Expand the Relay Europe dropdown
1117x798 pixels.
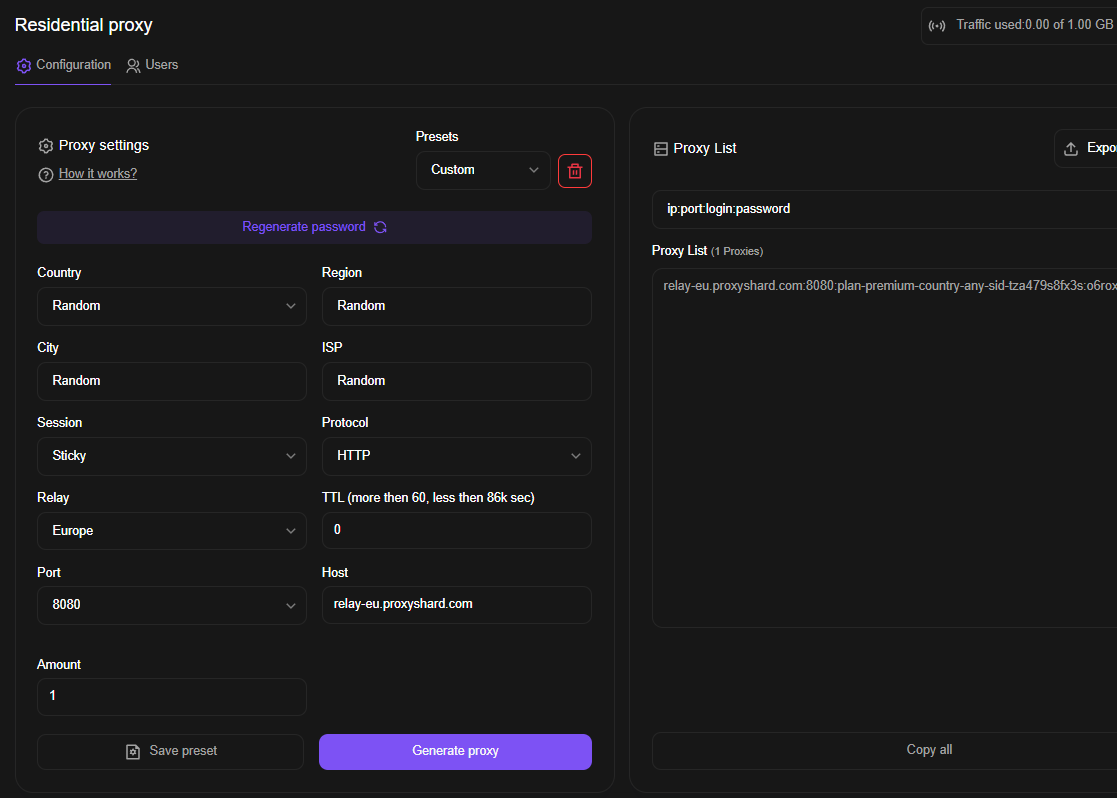[171, 531]
